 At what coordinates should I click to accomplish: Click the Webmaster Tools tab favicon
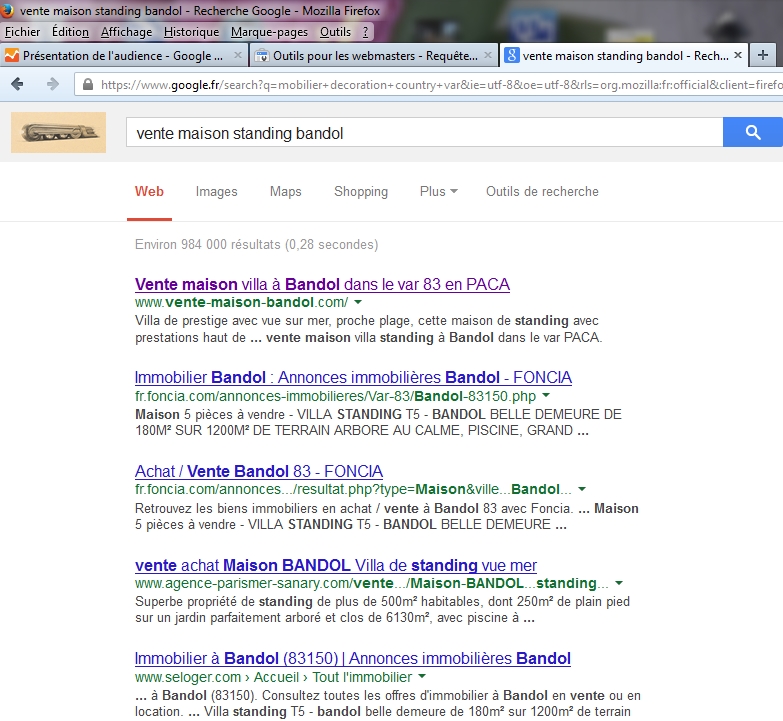[262, 55]
